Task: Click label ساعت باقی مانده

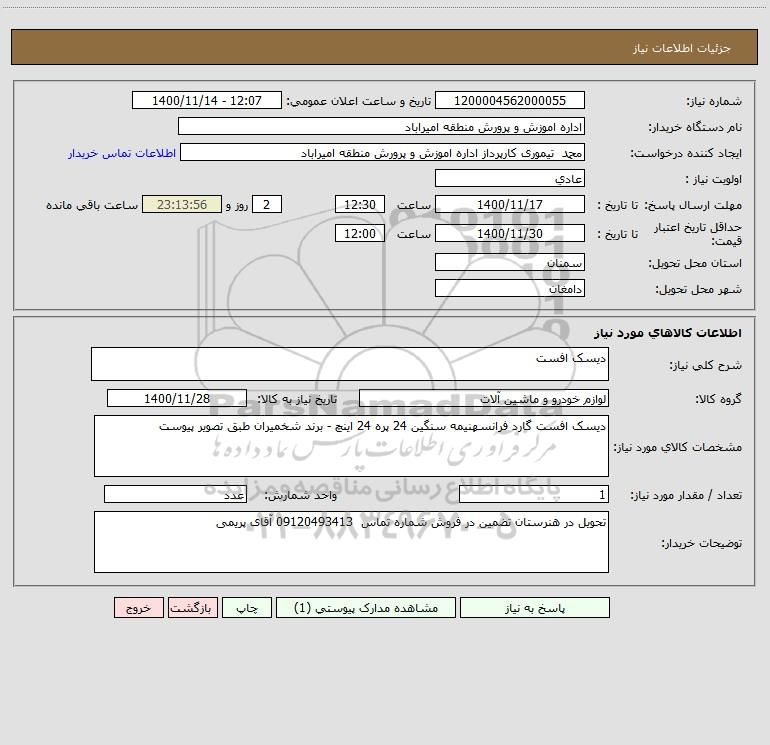Action: click(92, 205)
